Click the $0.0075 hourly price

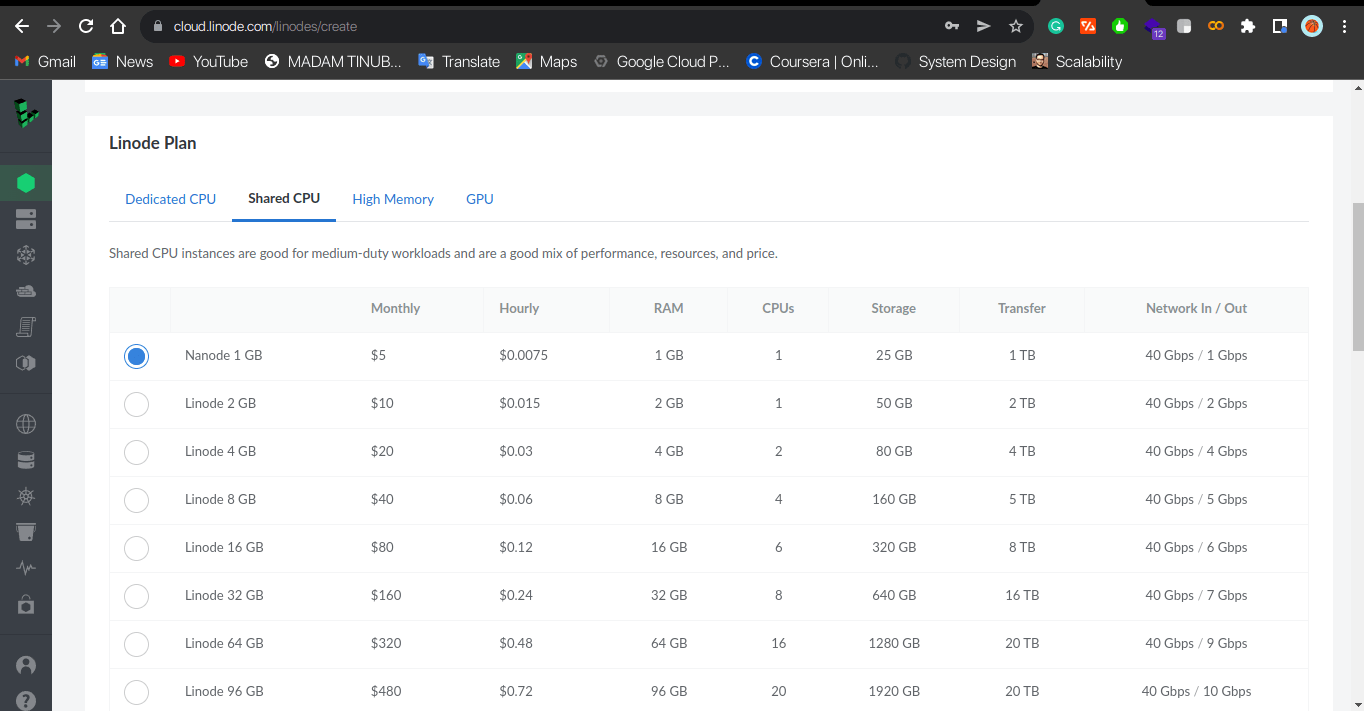point(523,356)
